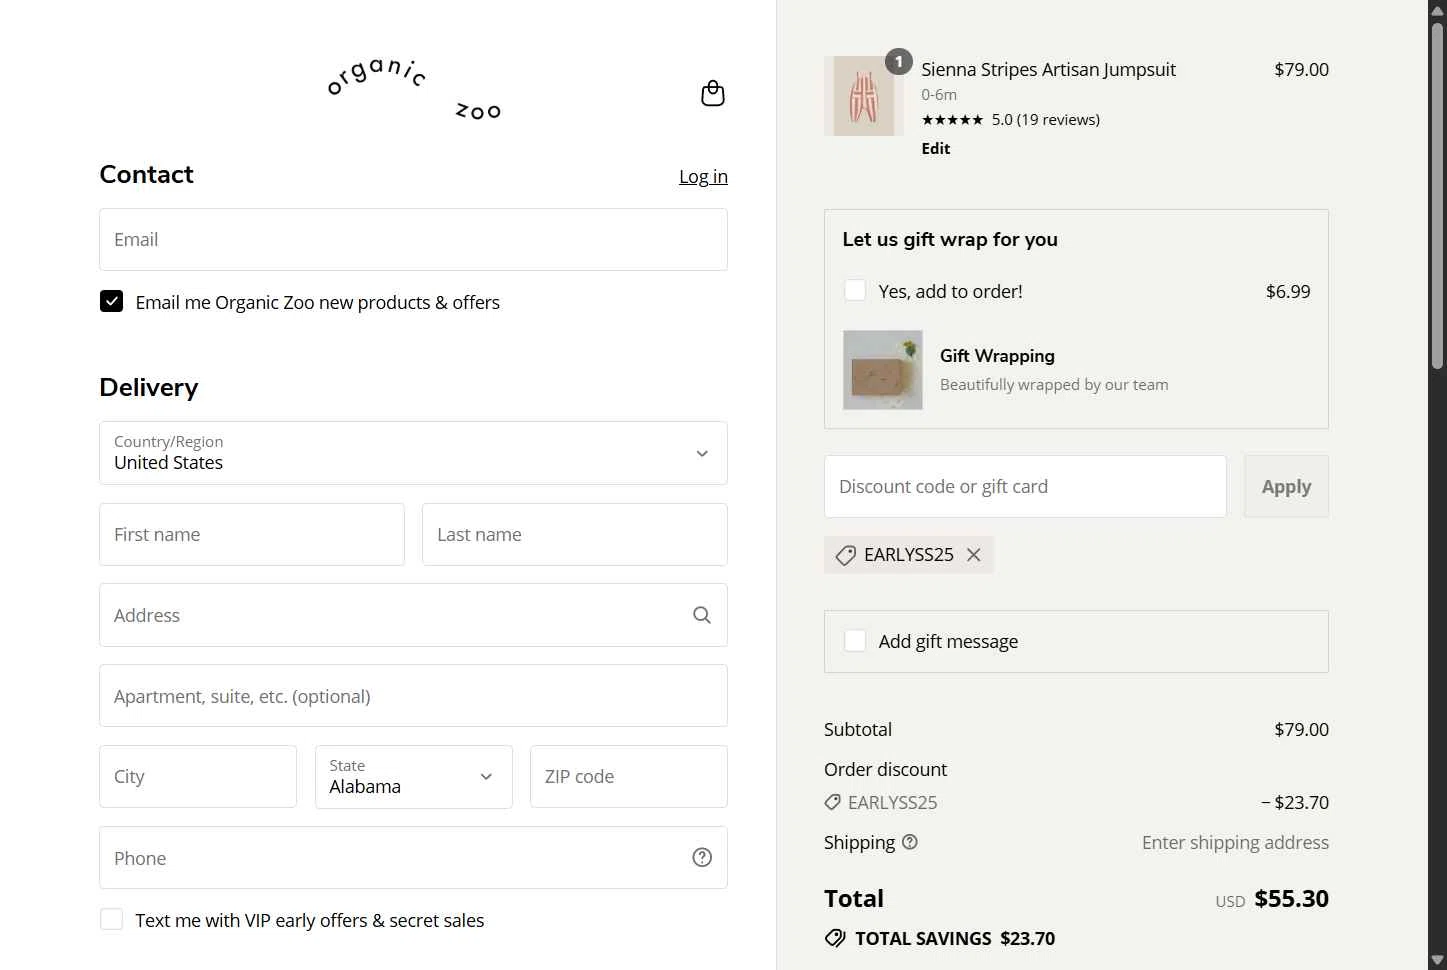Click the order discount EARLYSS25 tag icon
This screenshot has width=1447, height=970.
click(x=832, y=802)
